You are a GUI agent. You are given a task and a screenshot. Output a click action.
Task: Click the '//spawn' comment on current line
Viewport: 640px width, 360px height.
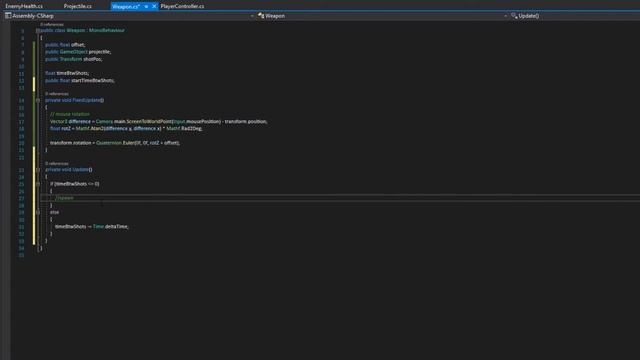tap(64, 198)
